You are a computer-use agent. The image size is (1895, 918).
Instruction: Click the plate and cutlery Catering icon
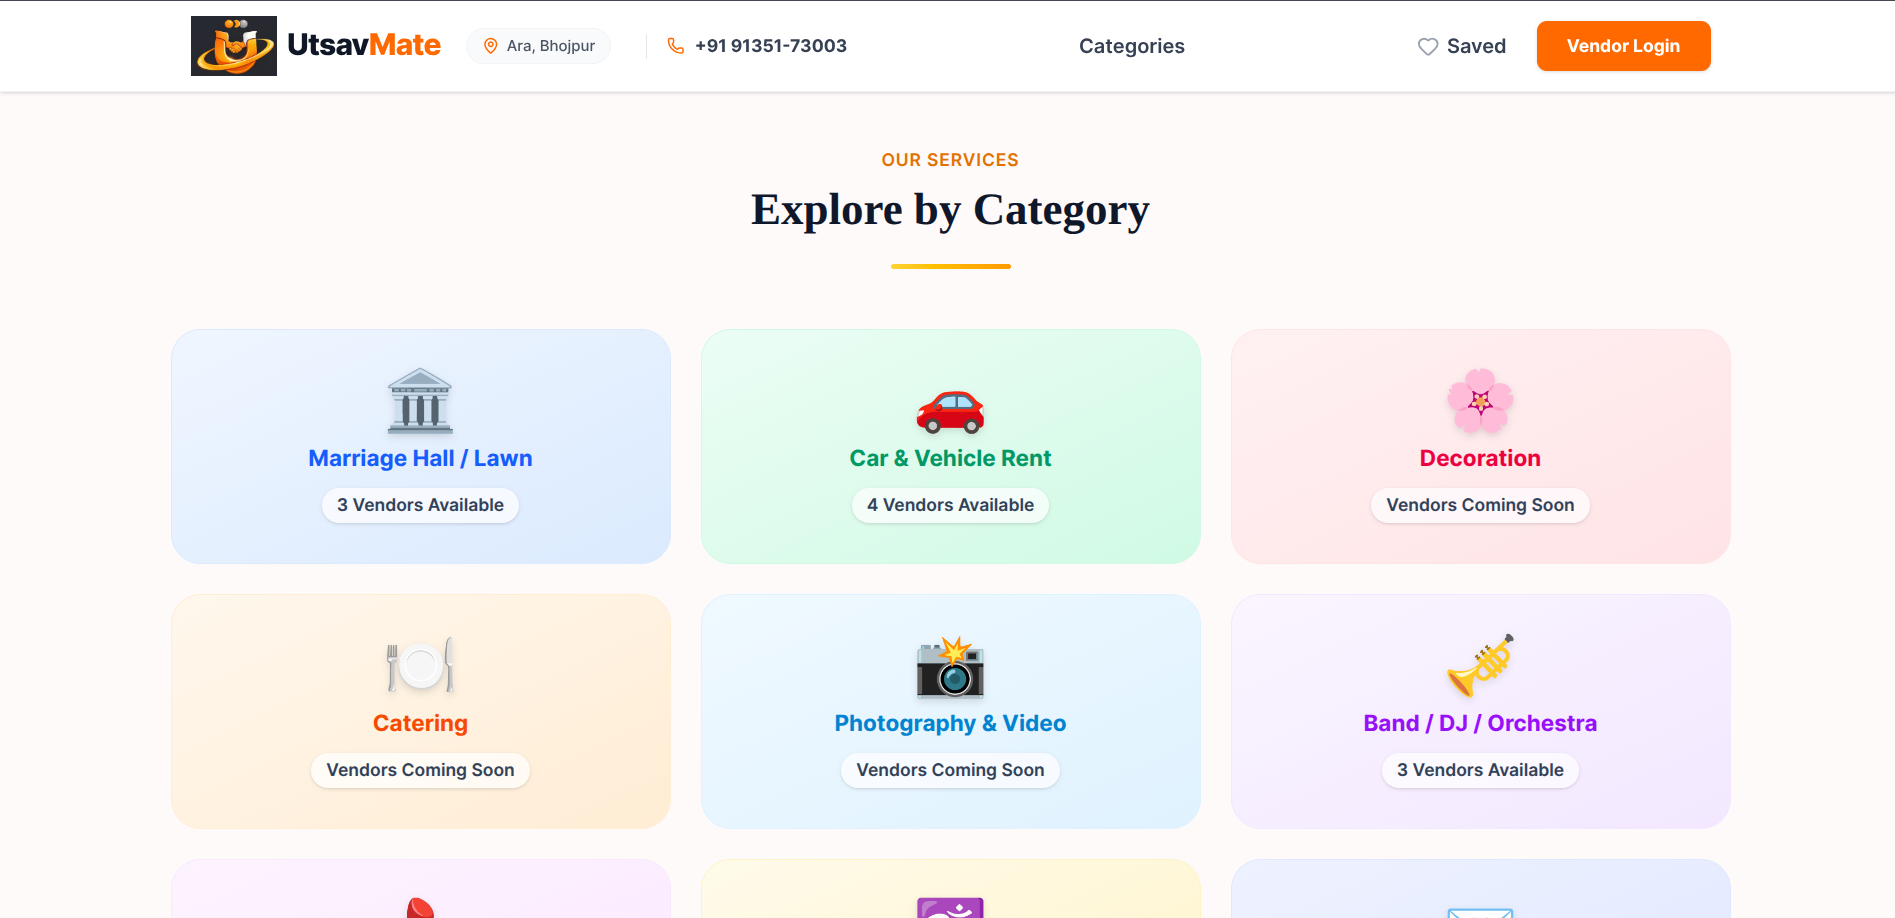point(420,665)
